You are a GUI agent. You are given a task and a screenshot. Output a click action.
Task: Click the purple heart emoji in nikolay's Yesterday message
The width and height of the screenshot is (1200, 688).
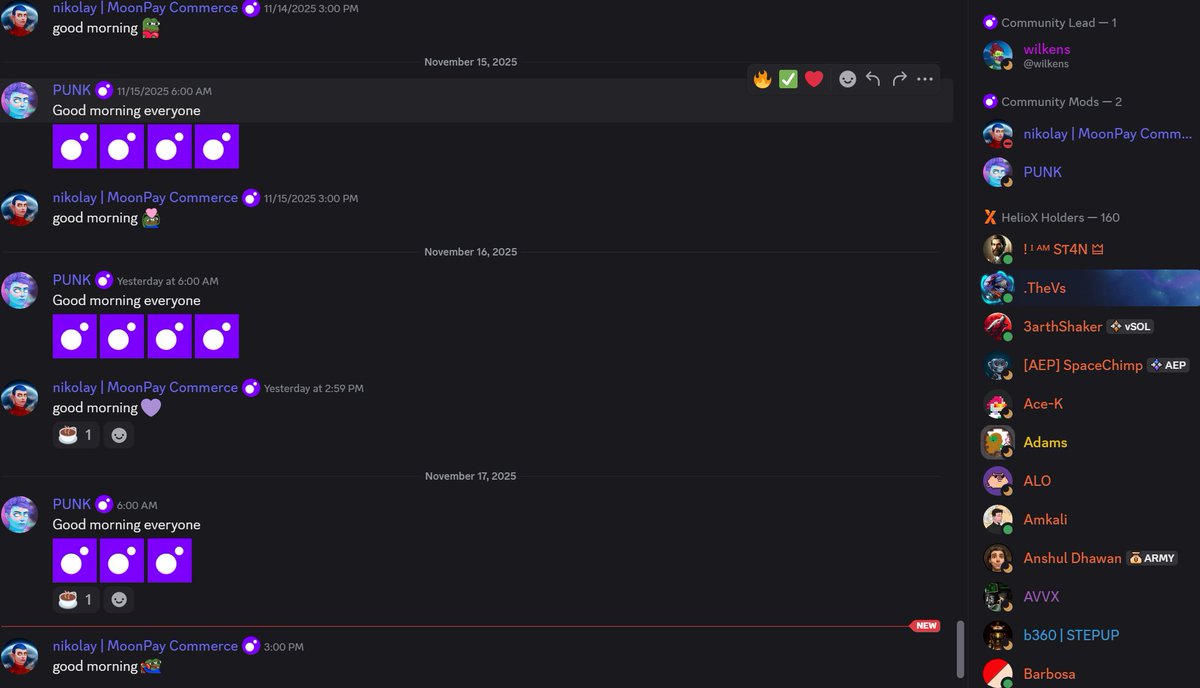pyautogui.click(x=151, y=408)
